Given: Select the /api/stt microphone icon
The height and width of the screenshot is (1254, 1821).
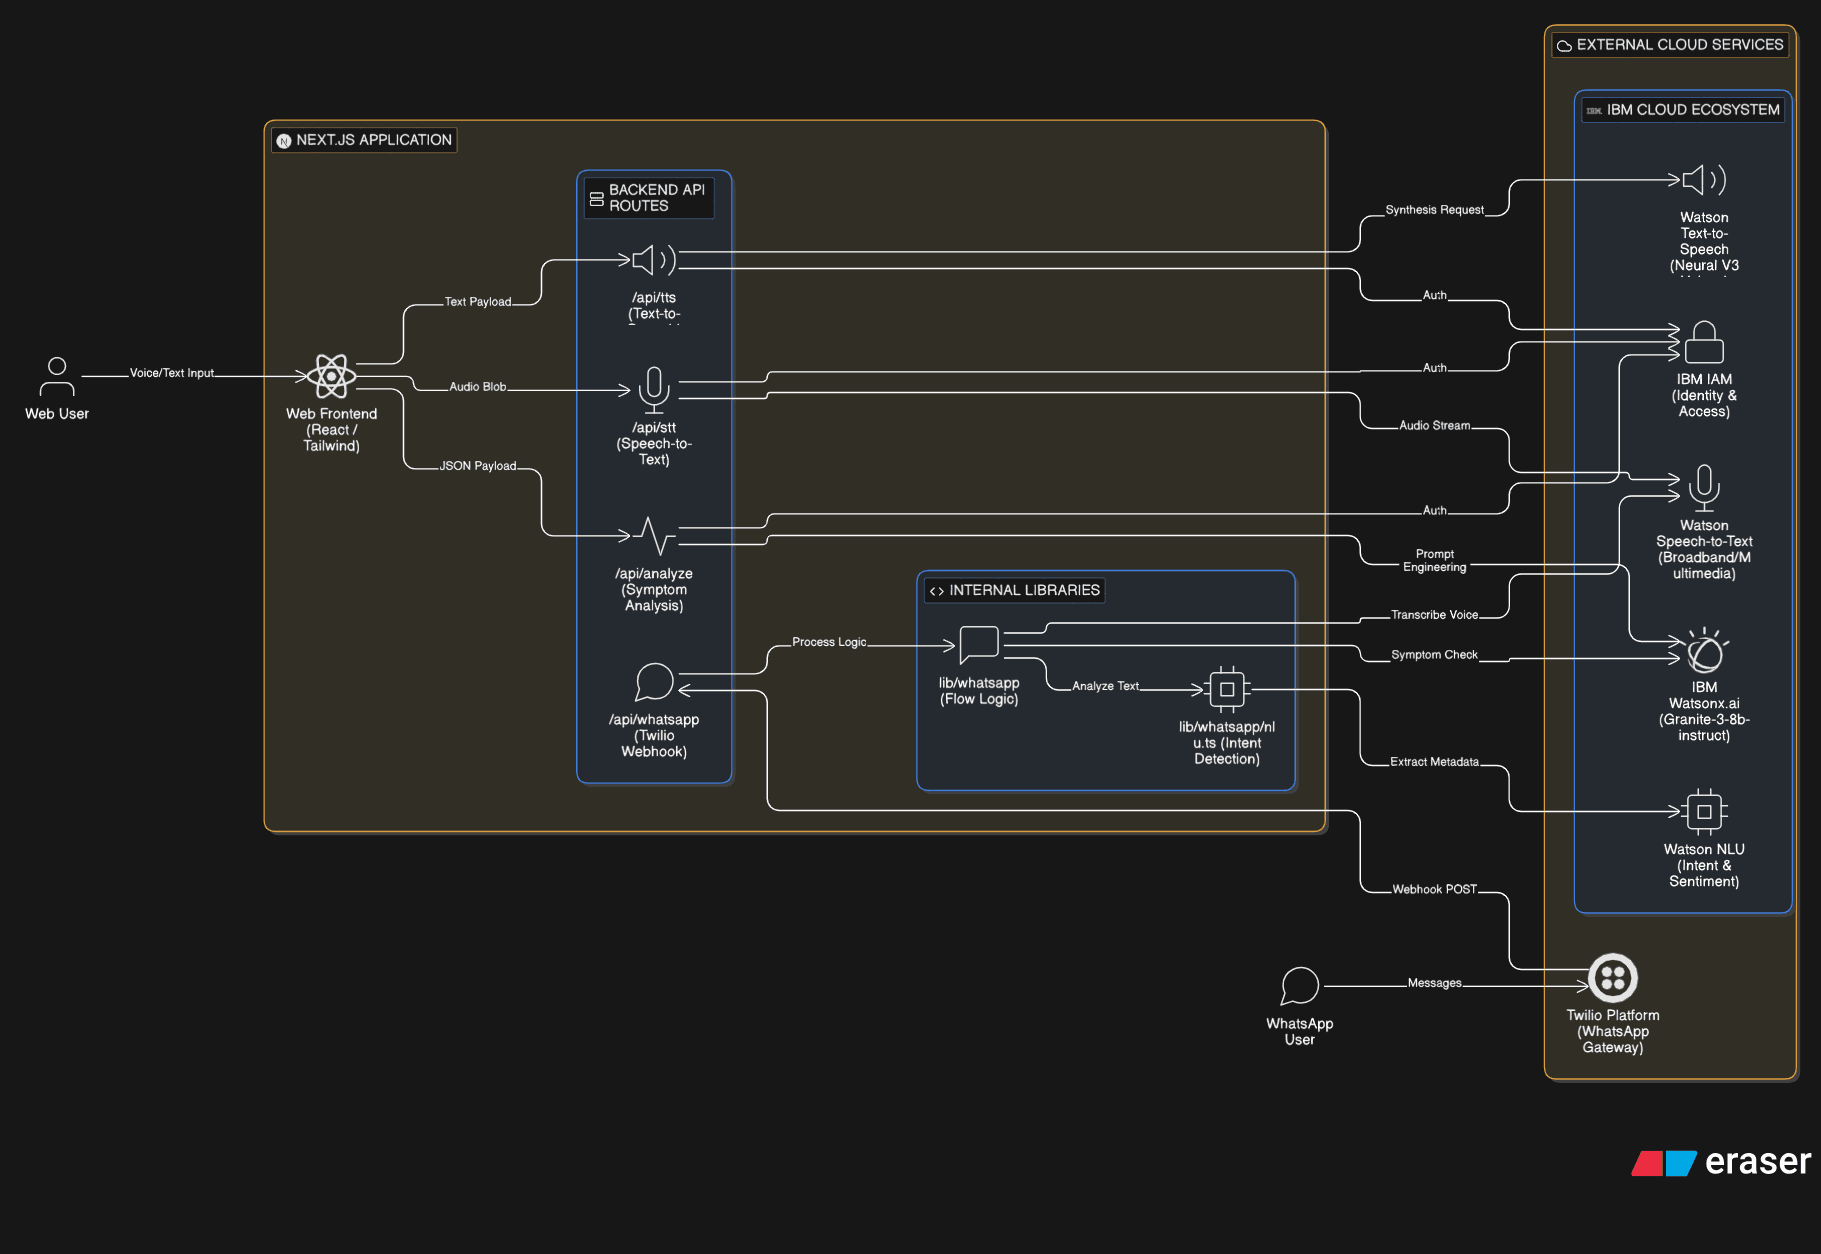Looking at the screenshot, I should 654,390.
